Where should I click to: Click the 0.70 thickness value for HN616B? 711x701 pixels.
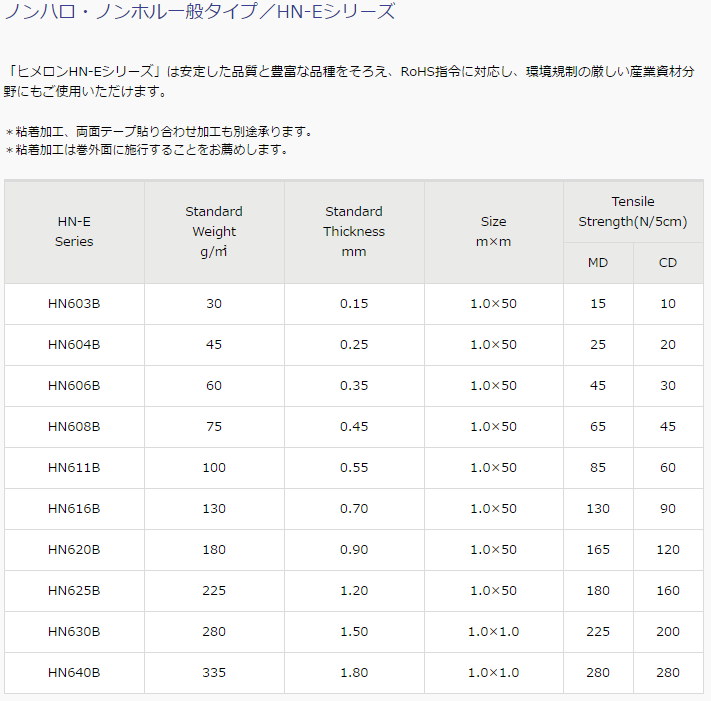tap(354, 509)
